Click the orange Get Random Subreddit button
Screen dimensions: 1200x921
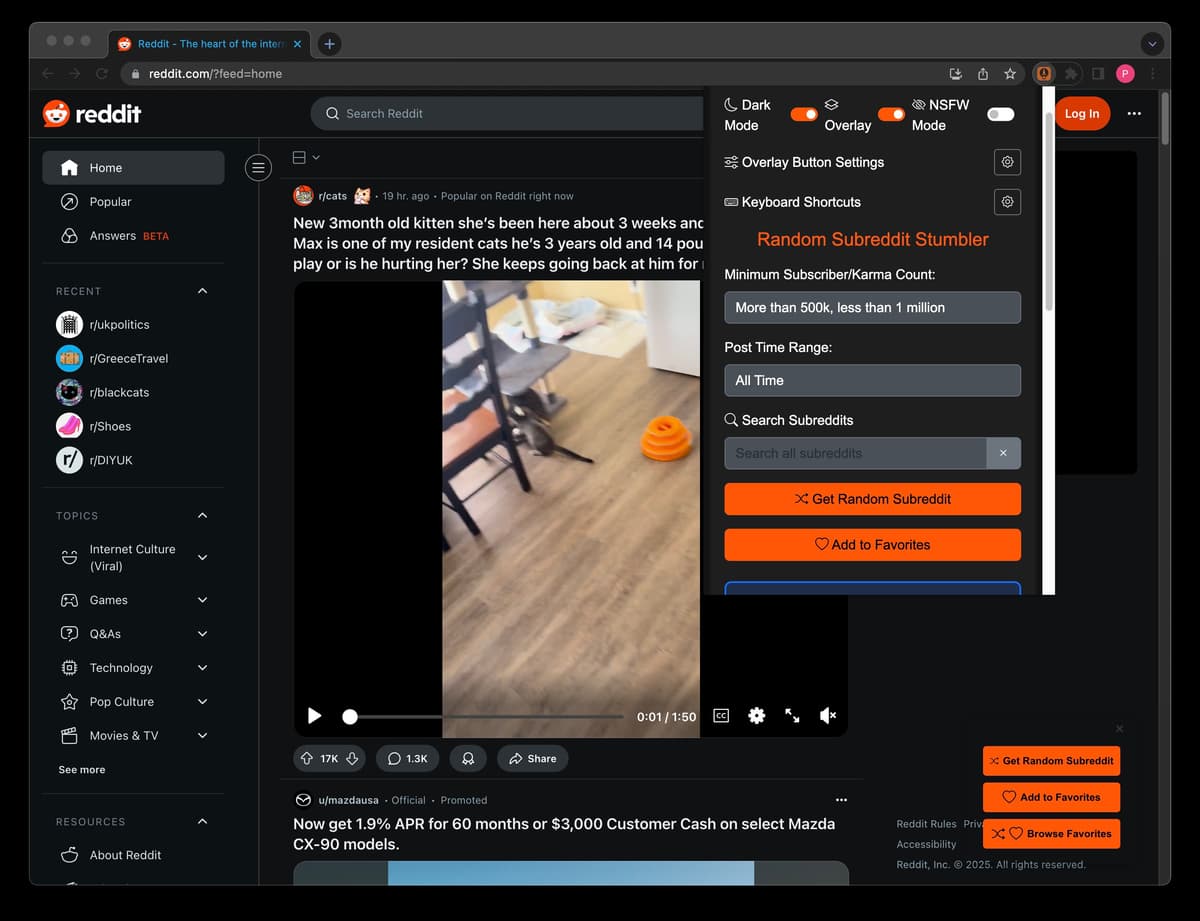pos(872,499)
